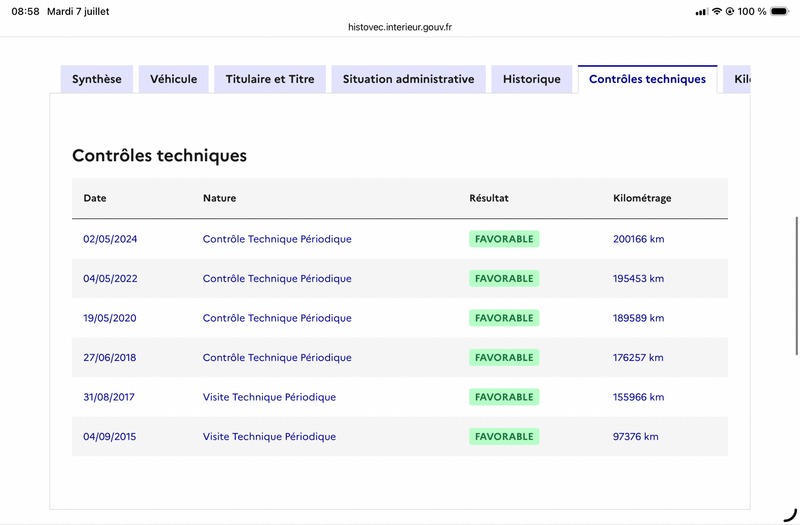
Task: Click Visite Technique Périodique for 31/08/2017
Action: coord(269,397)
